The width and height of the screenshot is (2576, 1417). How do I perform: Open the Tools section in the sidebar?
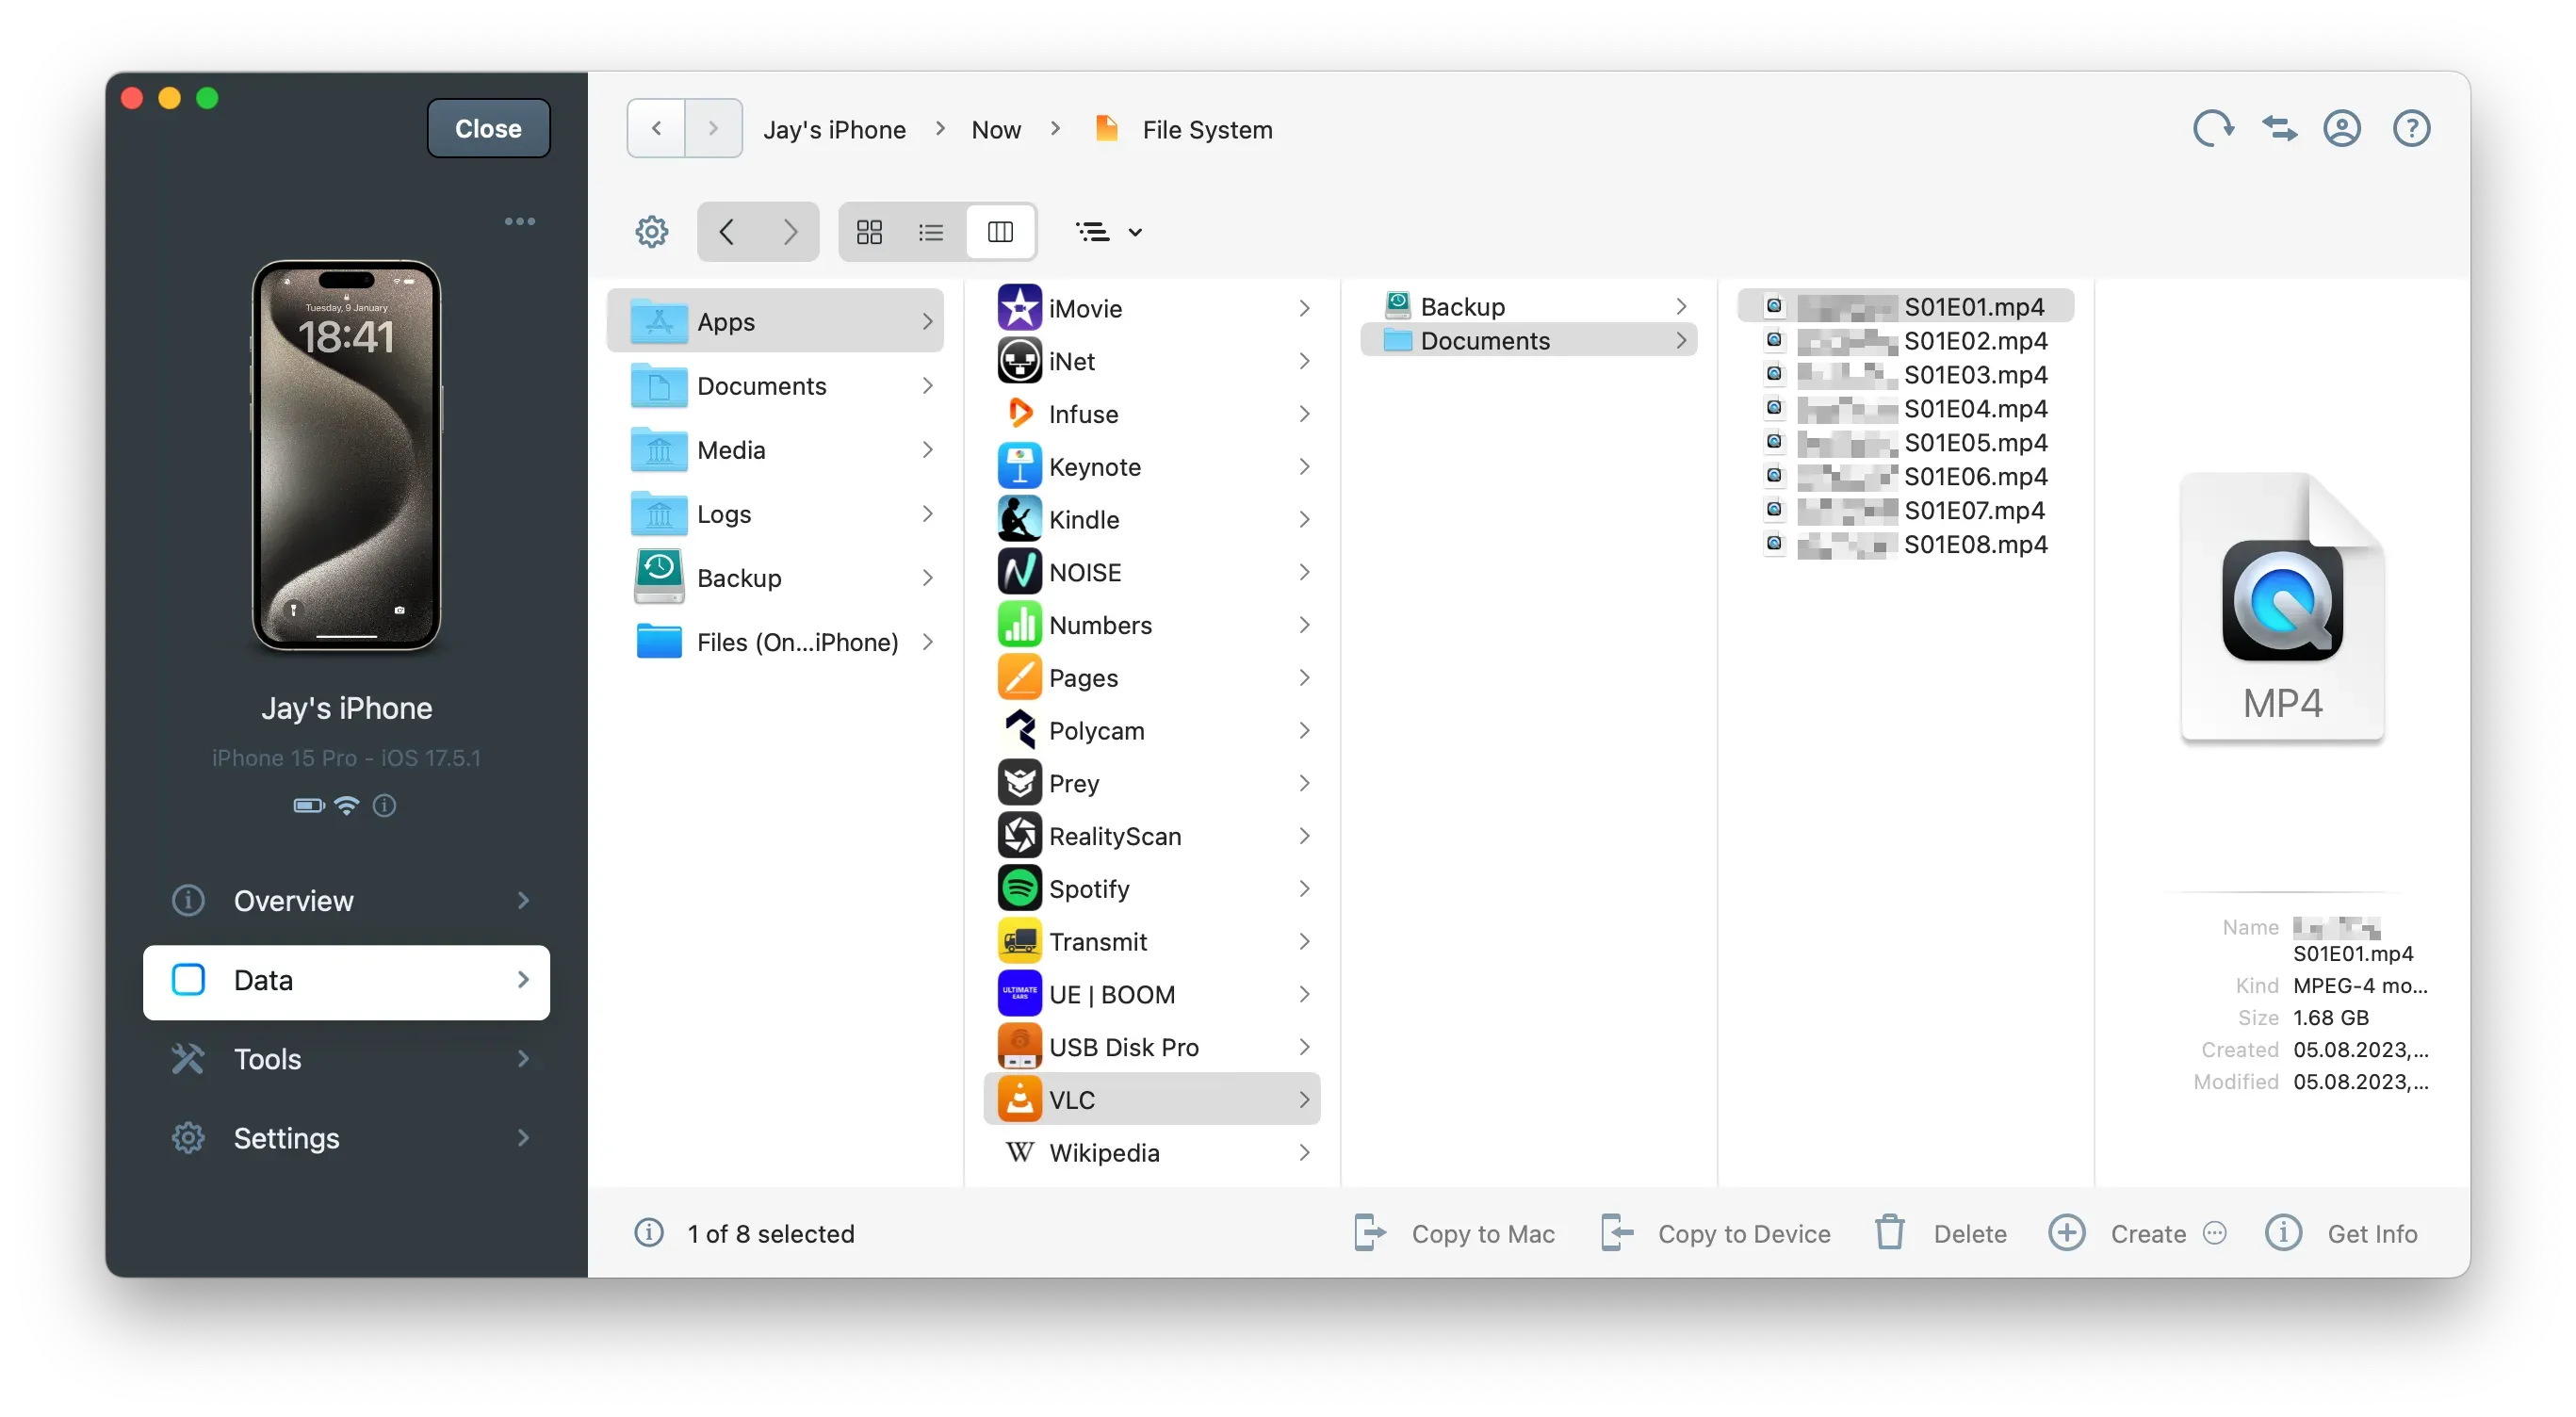[x=267, y=1059]
